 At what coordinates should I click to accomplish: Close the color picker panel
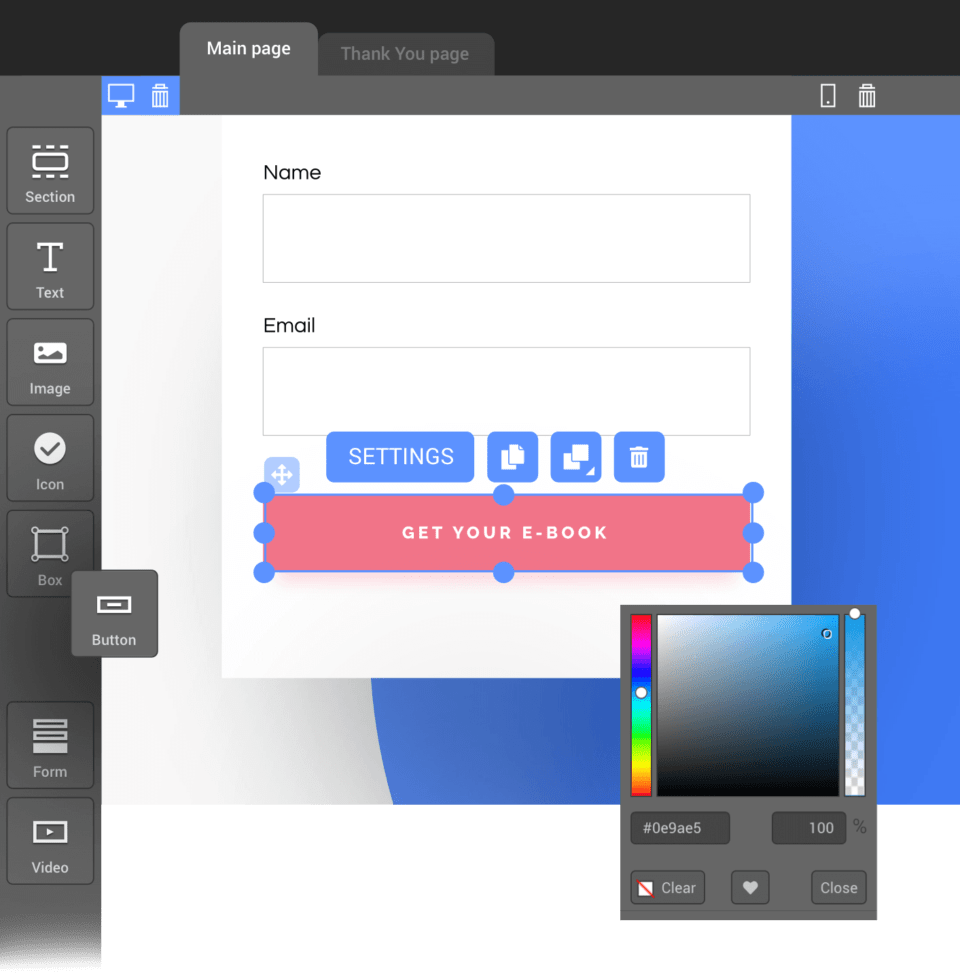click(839, 888)
